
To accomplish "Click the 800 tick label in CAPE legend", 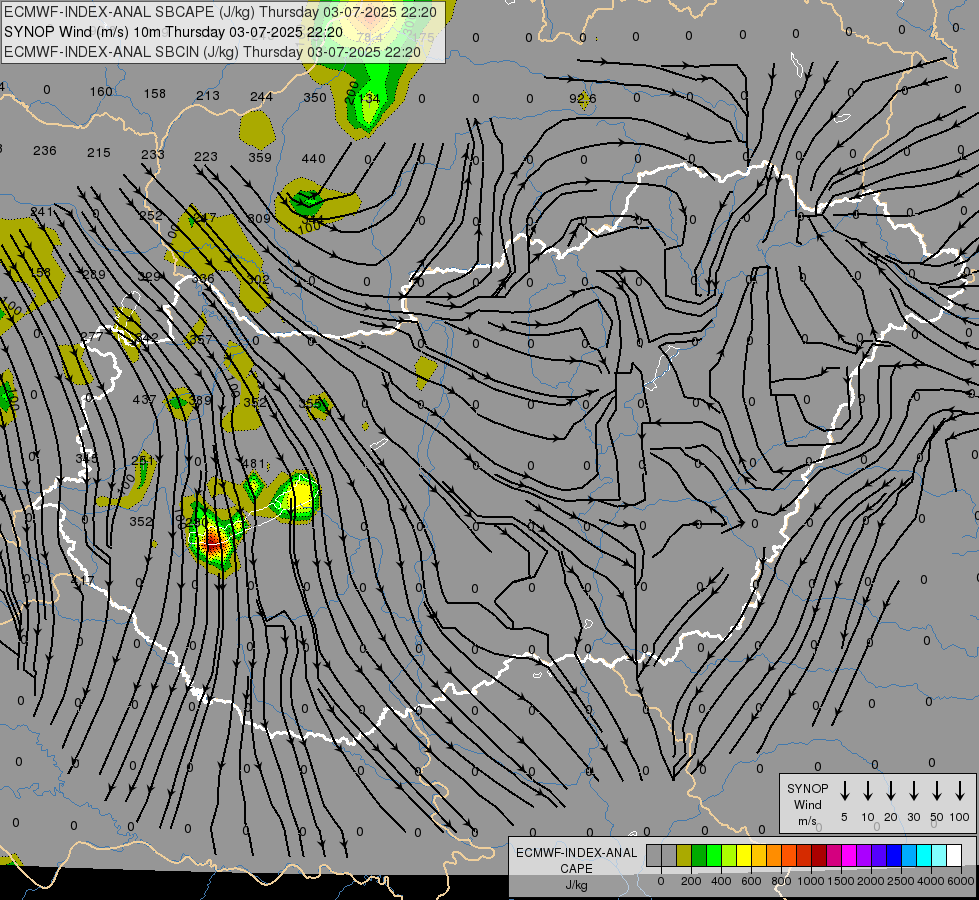I will [x=781, y=881].
